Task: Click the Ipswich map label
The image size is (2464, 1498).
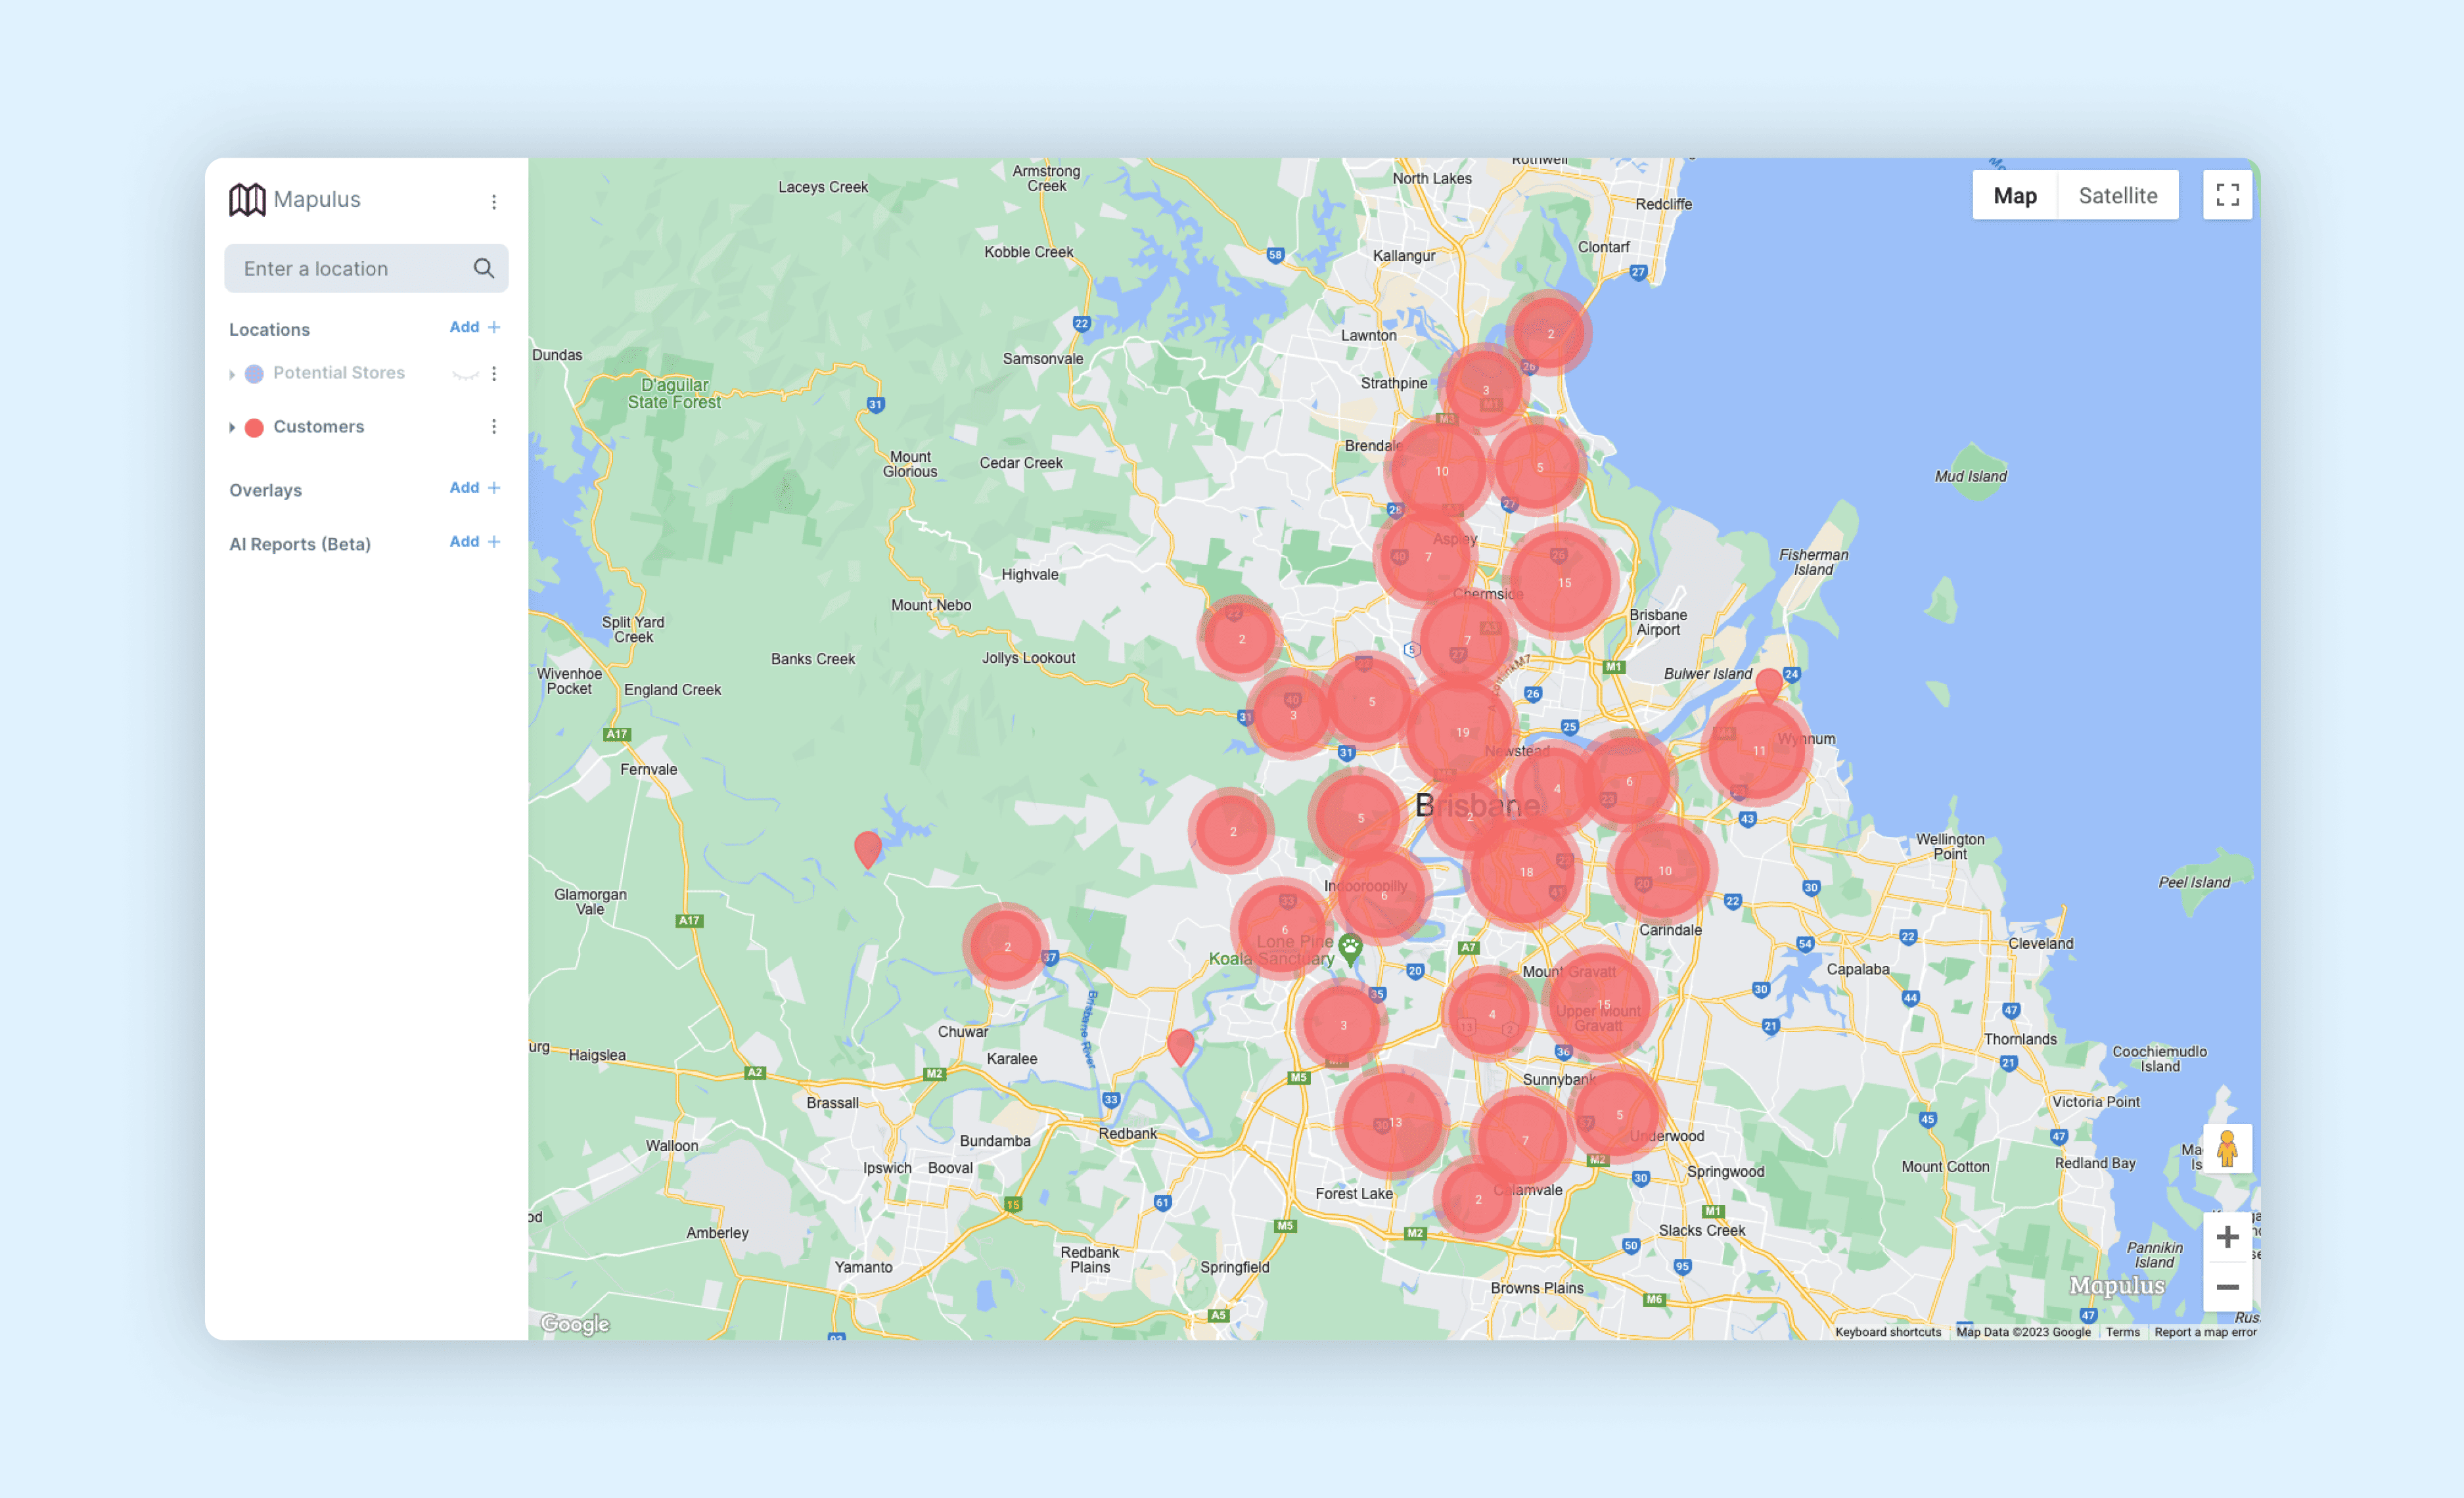Action: (887, 1167)
